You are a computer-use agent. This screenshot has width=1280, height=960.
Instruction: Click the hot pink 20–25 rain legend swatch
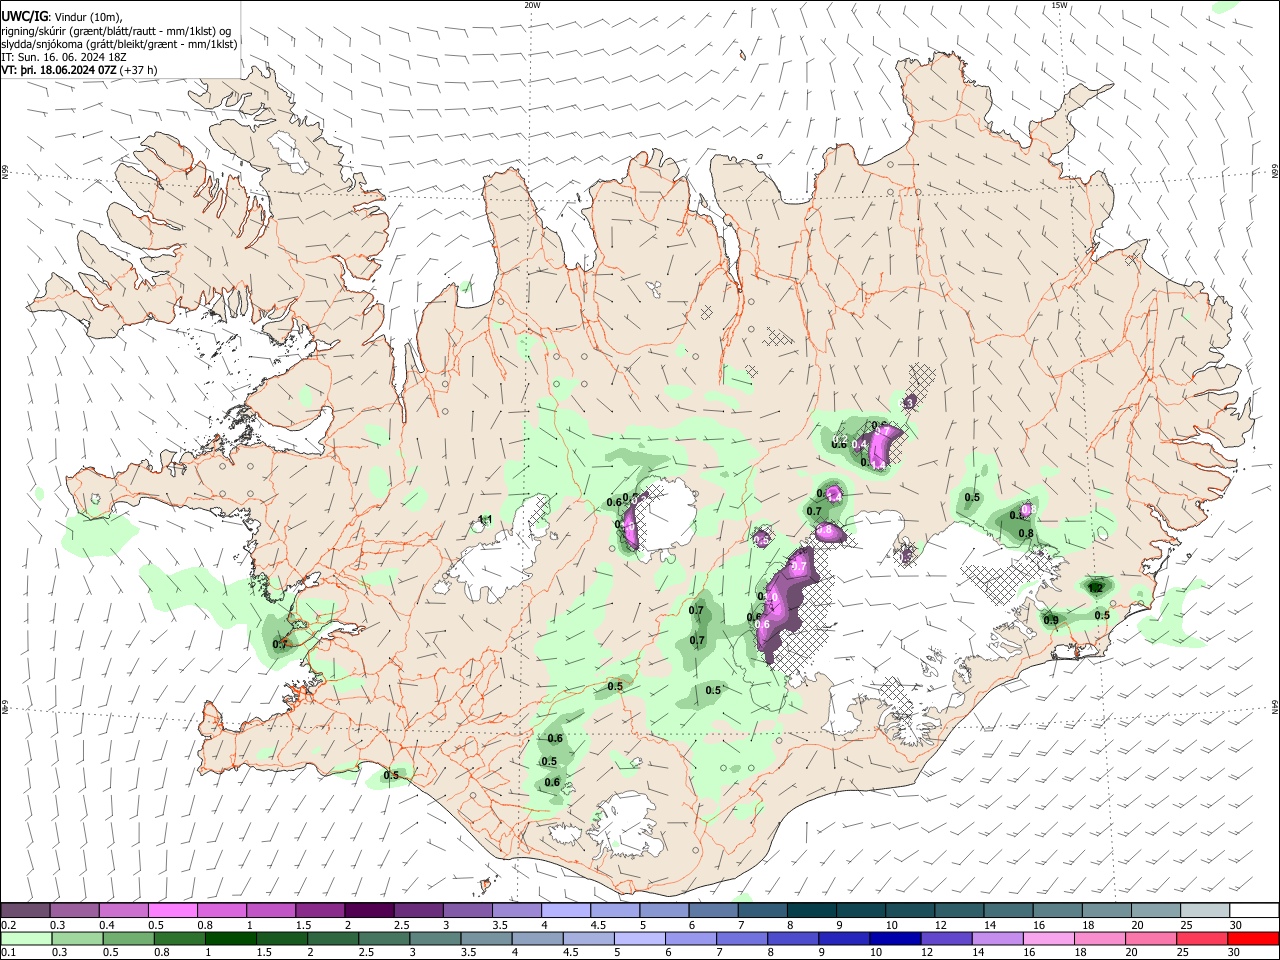point(1151,939)
